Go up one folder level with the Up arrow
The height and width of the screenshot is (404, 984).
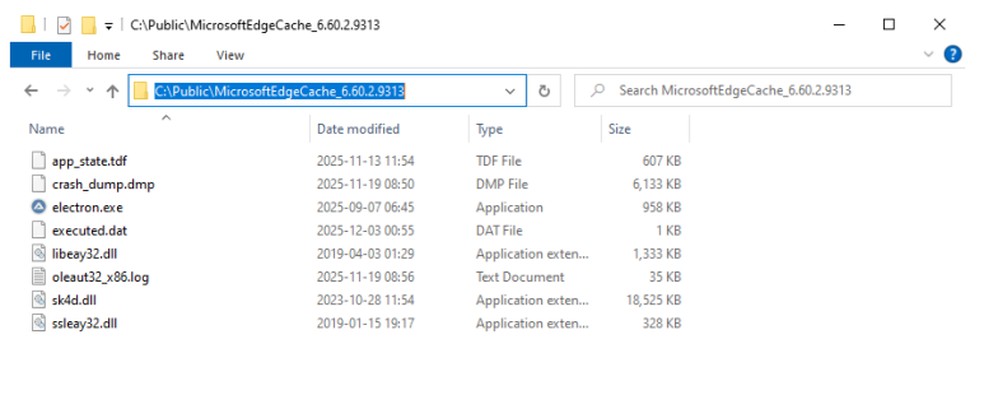click(x=112, y=91)
